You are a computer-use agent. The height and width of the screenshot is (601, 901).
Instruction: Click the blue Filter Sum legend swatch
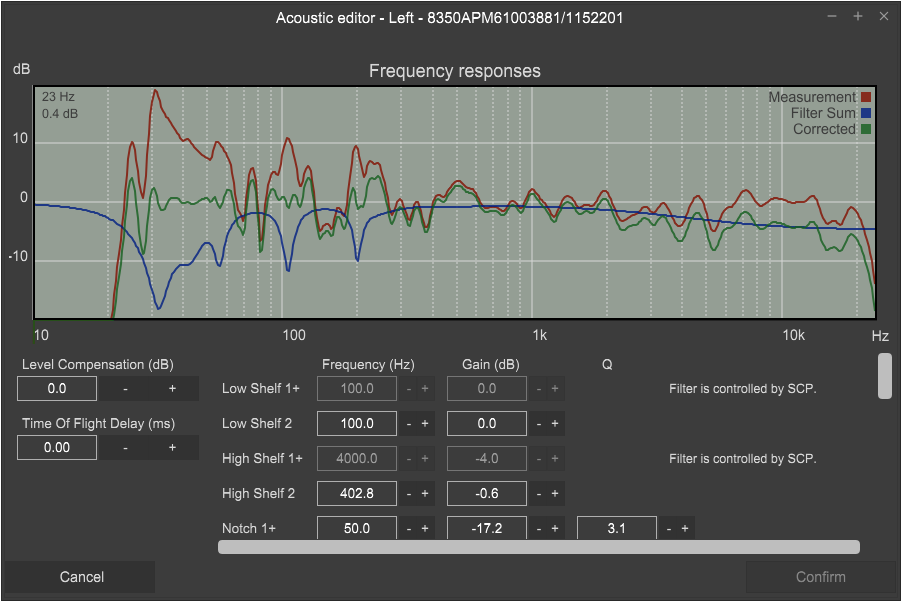[x=867, y=114]
